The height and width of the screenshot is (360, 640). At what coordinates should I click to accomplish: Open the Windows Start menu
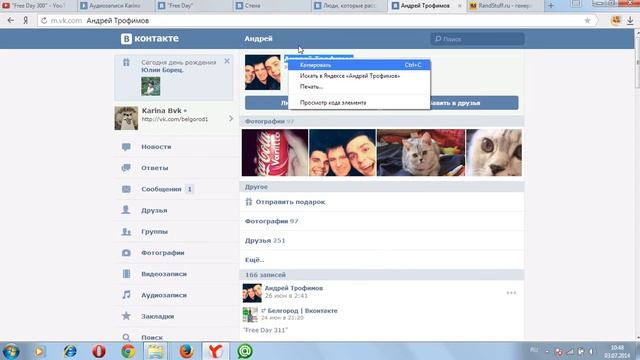[x=11, y=351]
